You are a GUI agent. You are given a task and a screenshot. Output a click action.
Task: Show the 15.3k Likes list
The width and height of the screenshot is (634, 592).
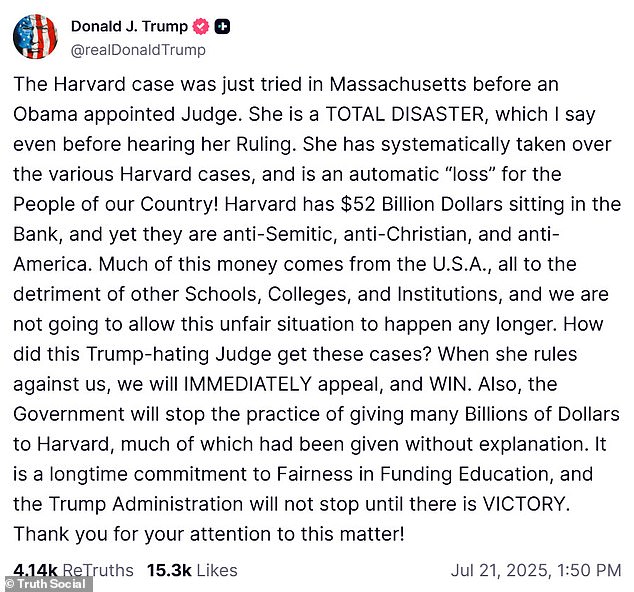pyautogui.click(x=192, y=571)
